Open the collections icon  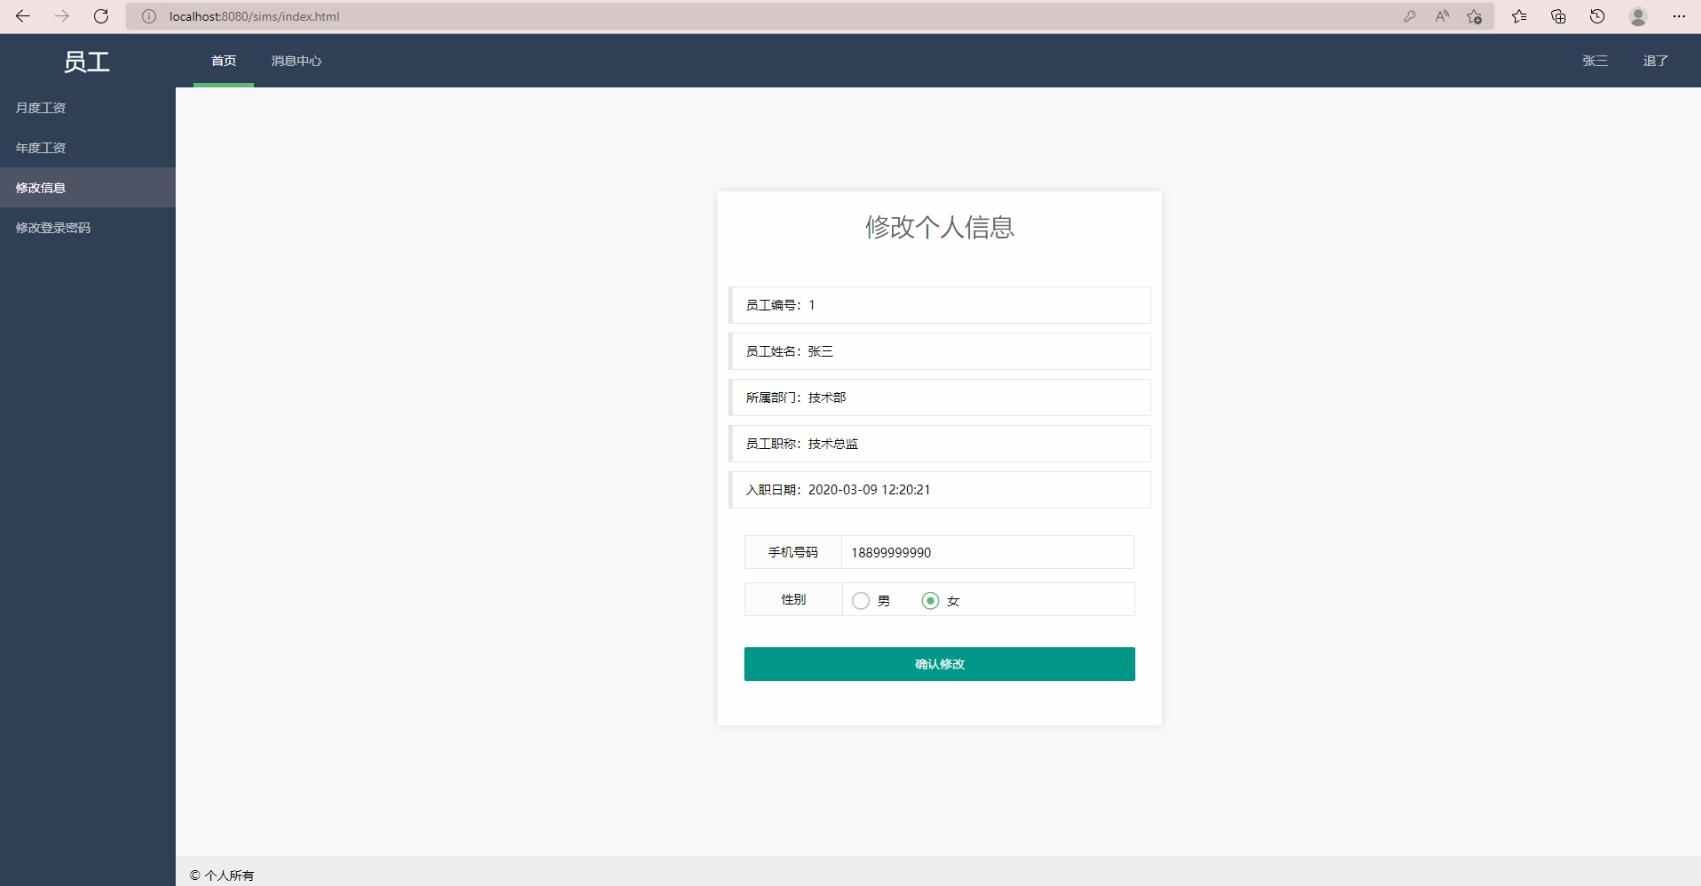tap(1558, 16)
